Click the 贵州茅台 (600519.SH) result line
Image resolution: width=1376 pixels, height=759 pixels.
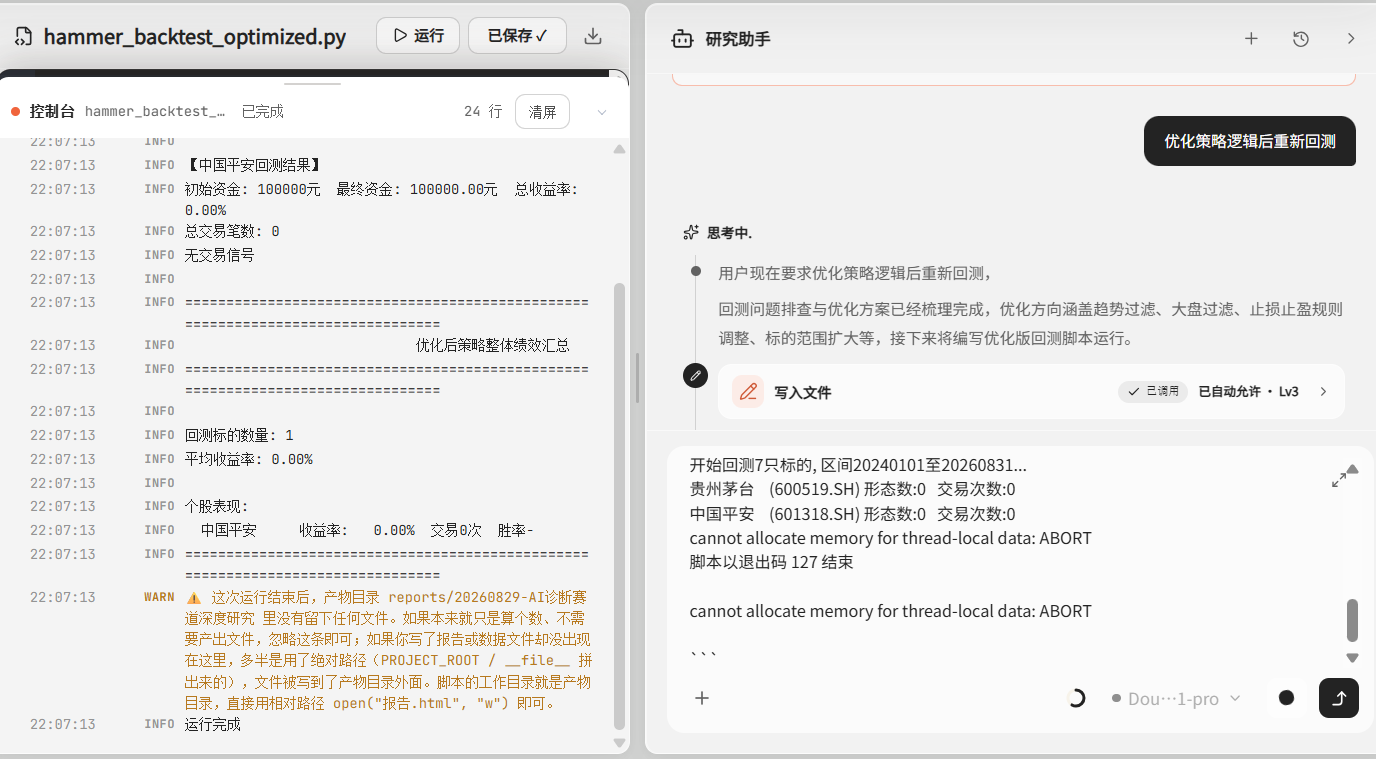[x=852, y=489]
